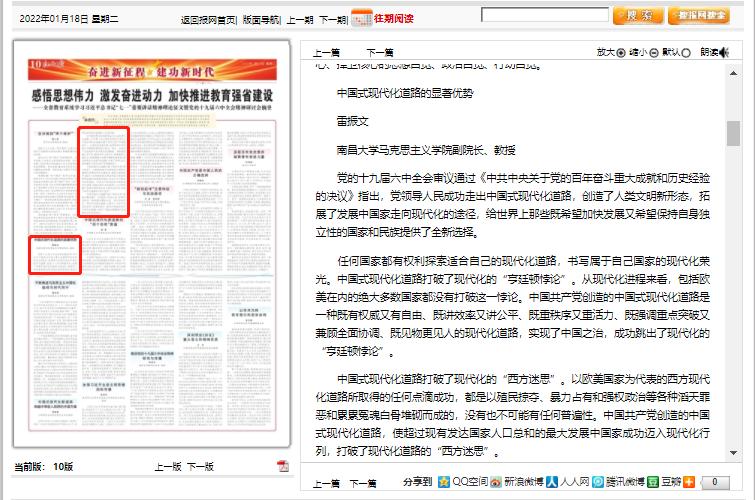This screenshot has width=755, height=500.
Task: Open more share options plus icon
Action: [x=689, y=481]
